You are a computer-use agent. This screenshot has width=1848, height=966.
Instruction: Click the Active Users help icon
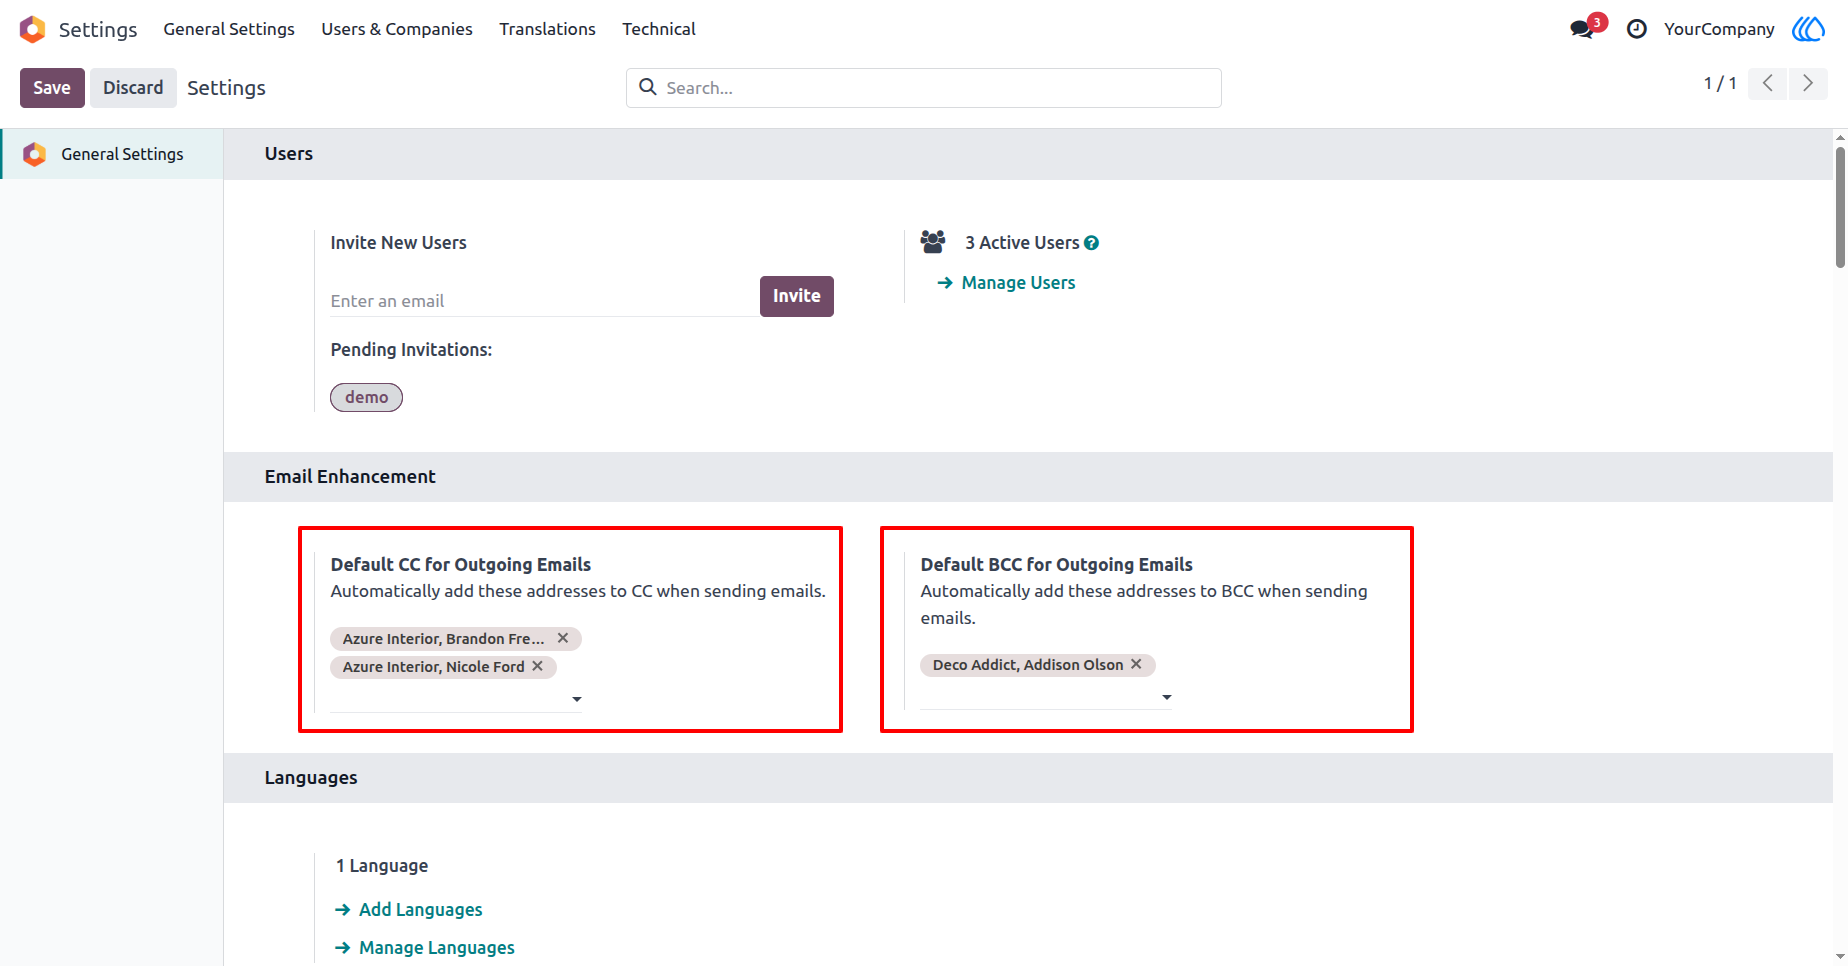click(x=1092, y=243)
